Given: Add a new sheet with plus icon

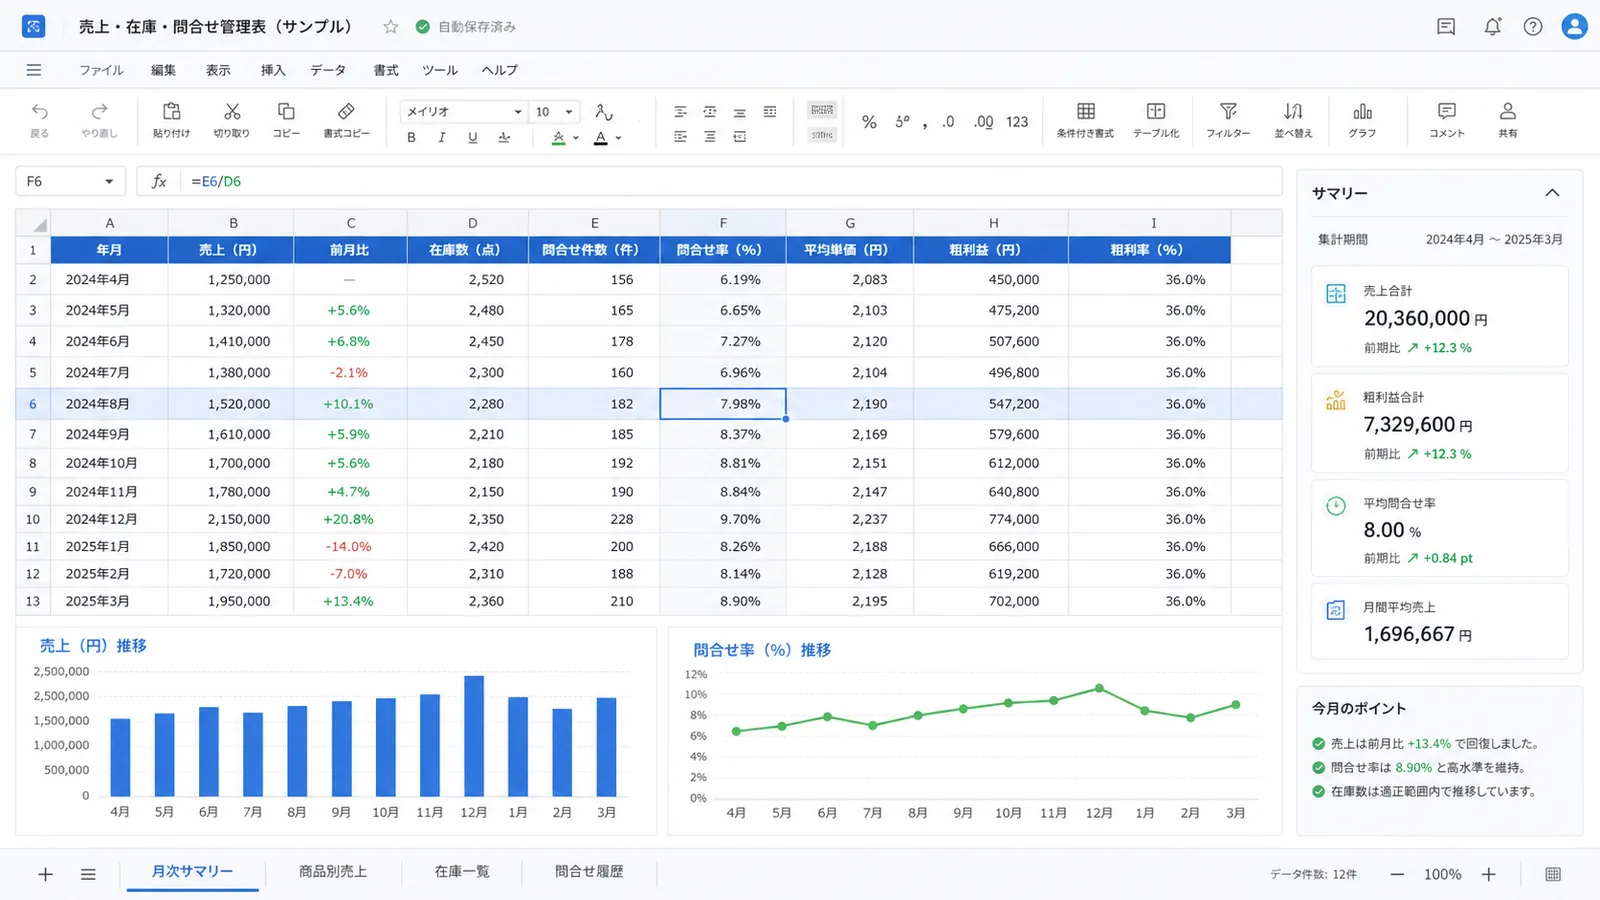Looking at the screenshot, I should [x=45, y=874].
